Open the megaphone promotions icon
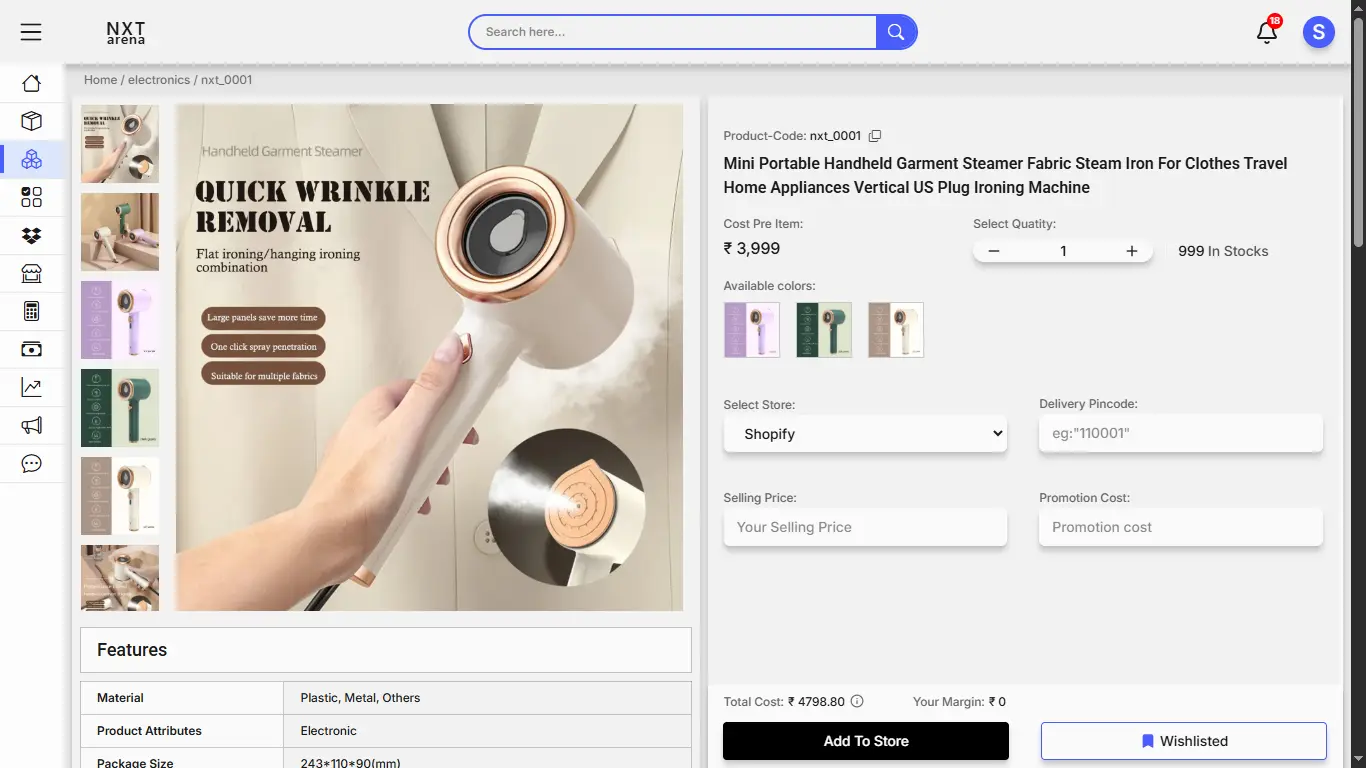 [x=31, y=426]
